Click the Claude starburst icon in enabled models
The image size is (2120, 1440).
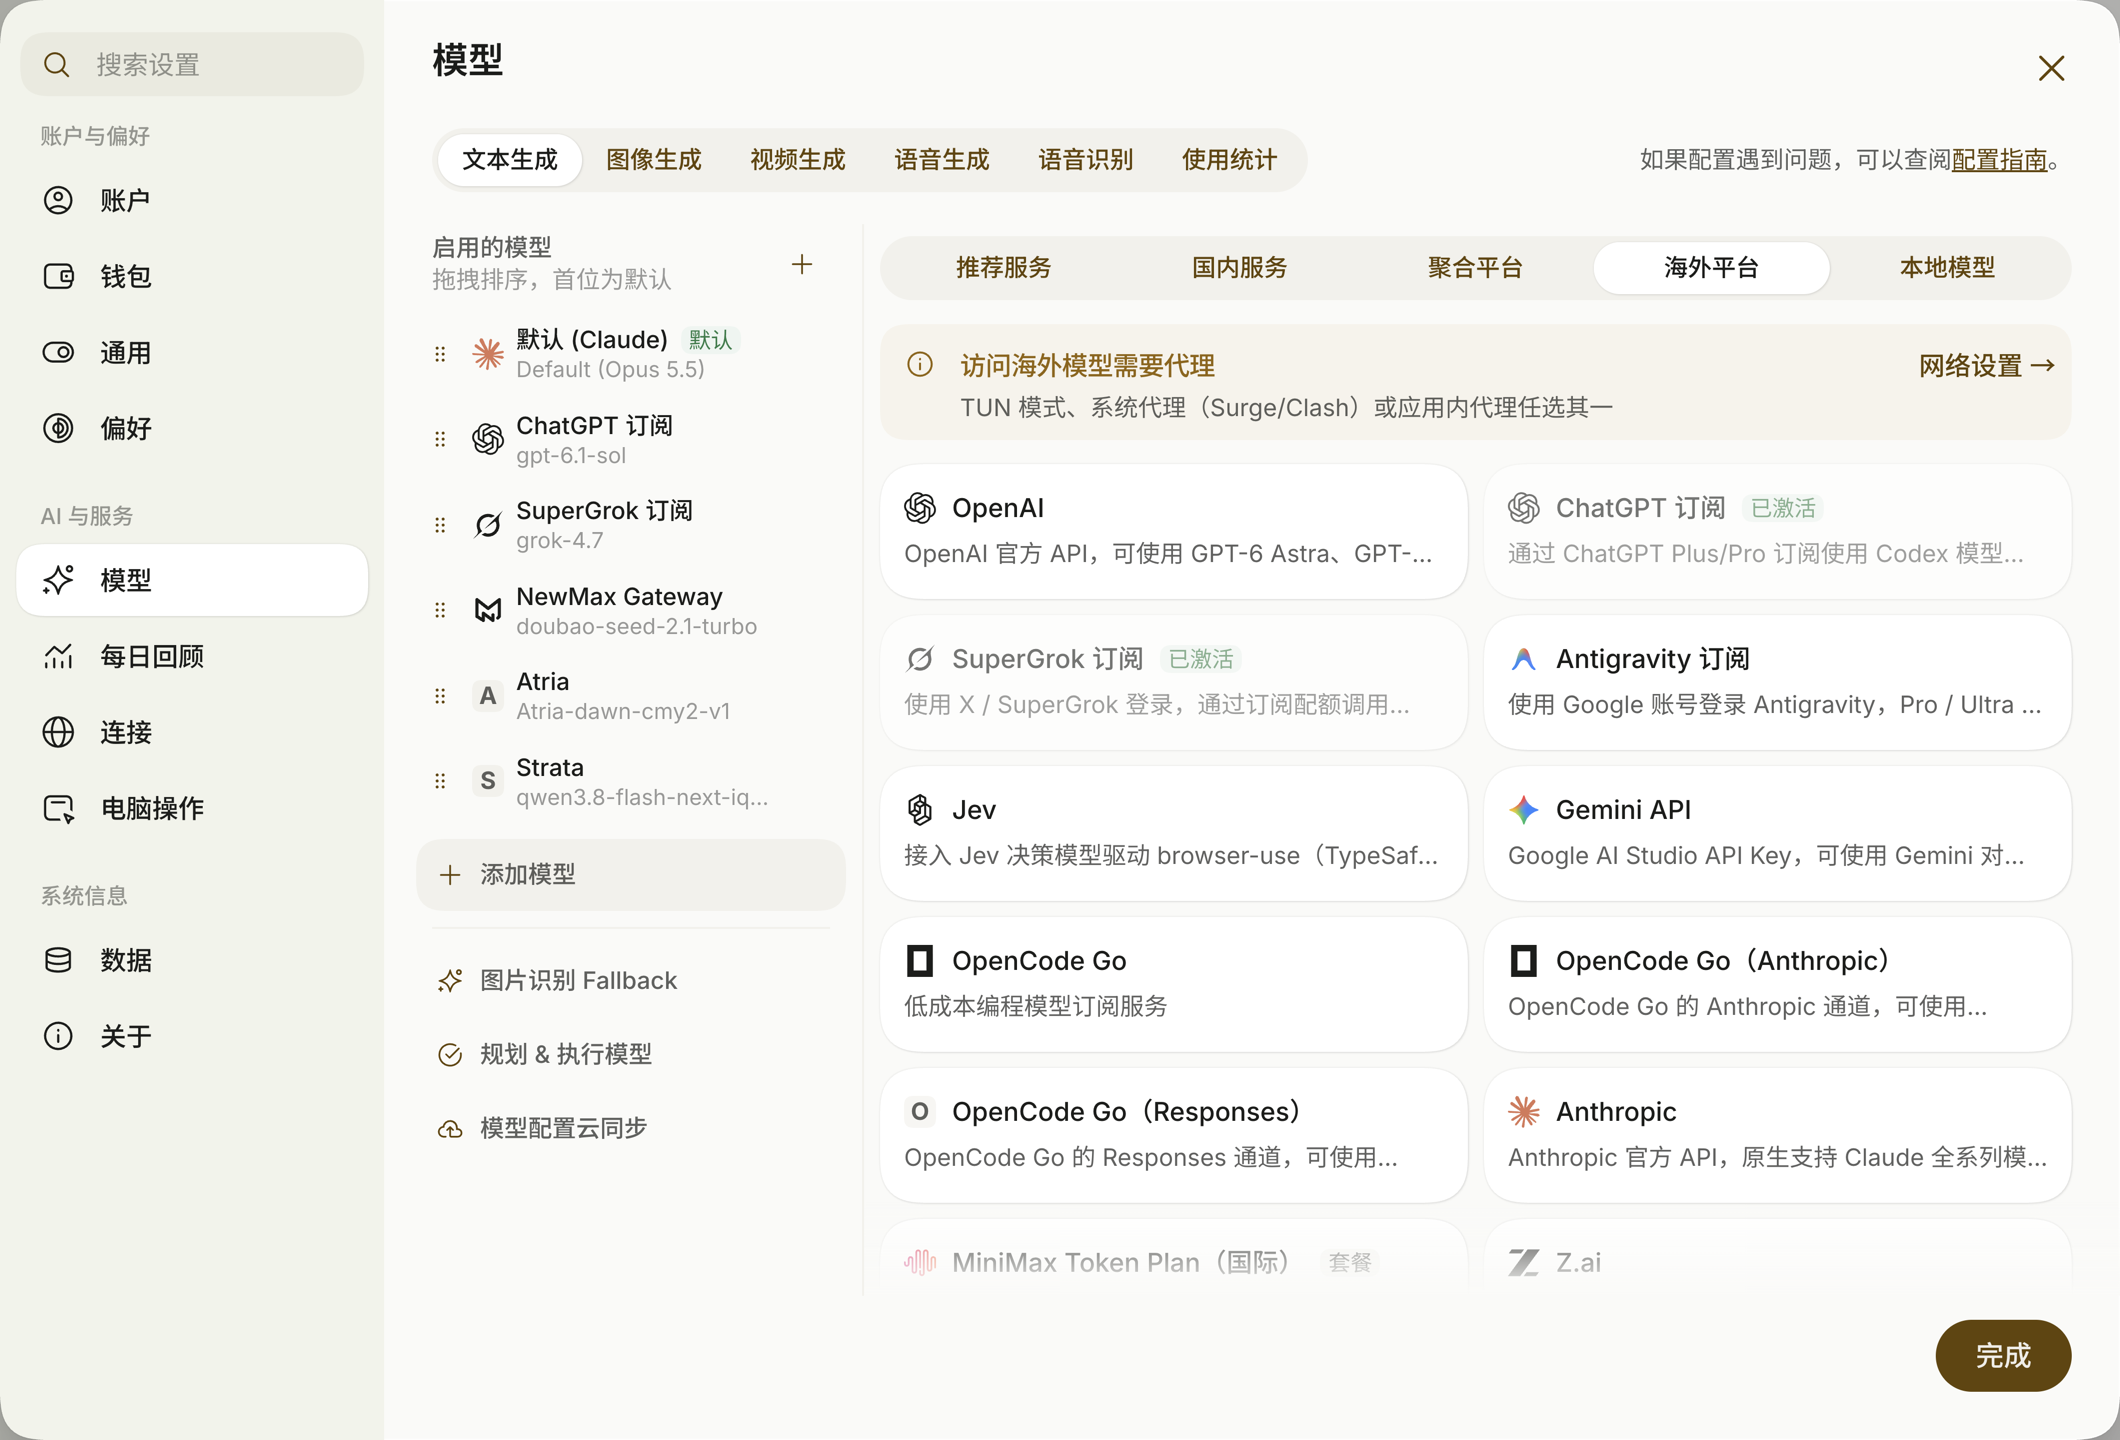coord(488,354)
